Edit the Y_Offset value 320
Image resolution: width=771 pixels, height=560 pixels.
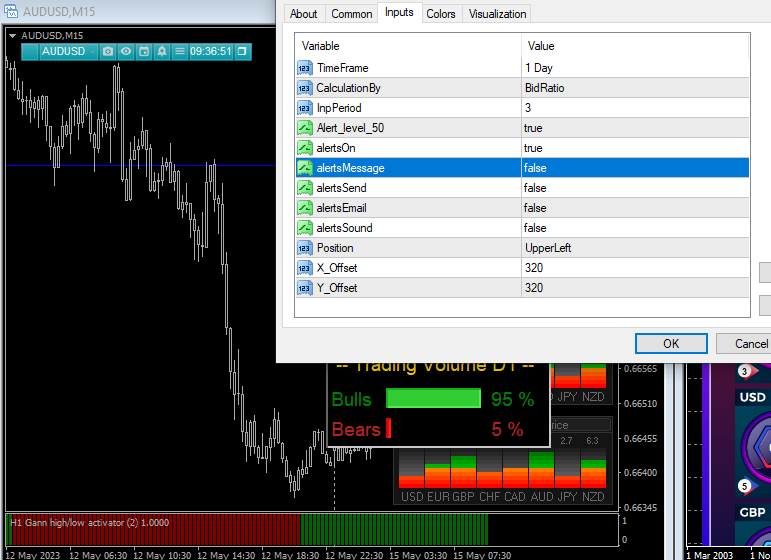[635, 288]
